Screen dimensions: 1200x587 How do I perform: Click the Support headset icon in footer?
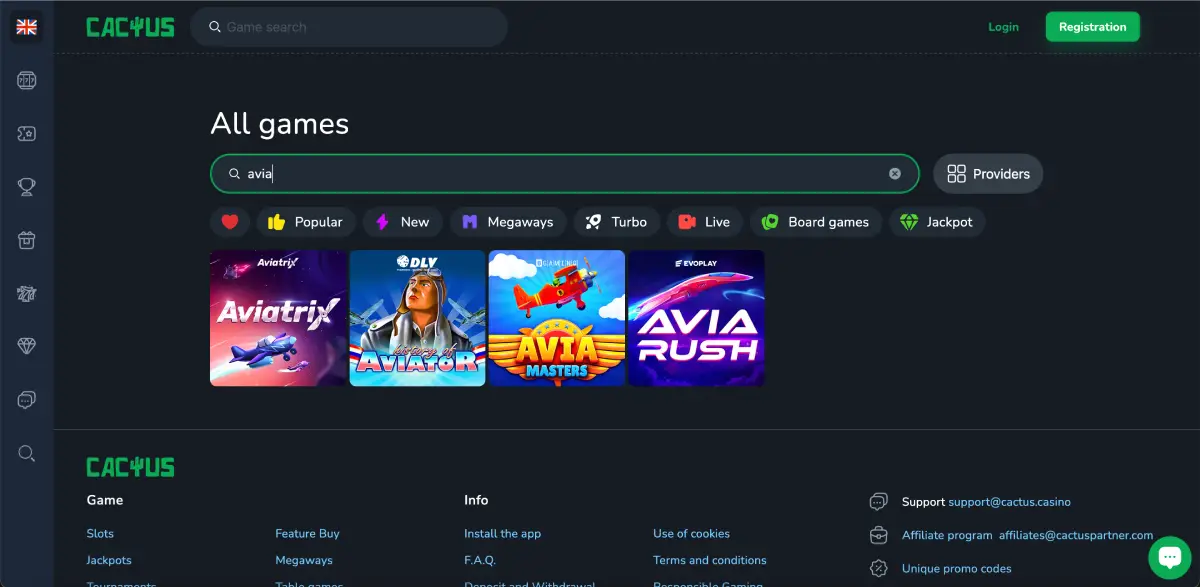pyautogui.click(x=879, y=501)
